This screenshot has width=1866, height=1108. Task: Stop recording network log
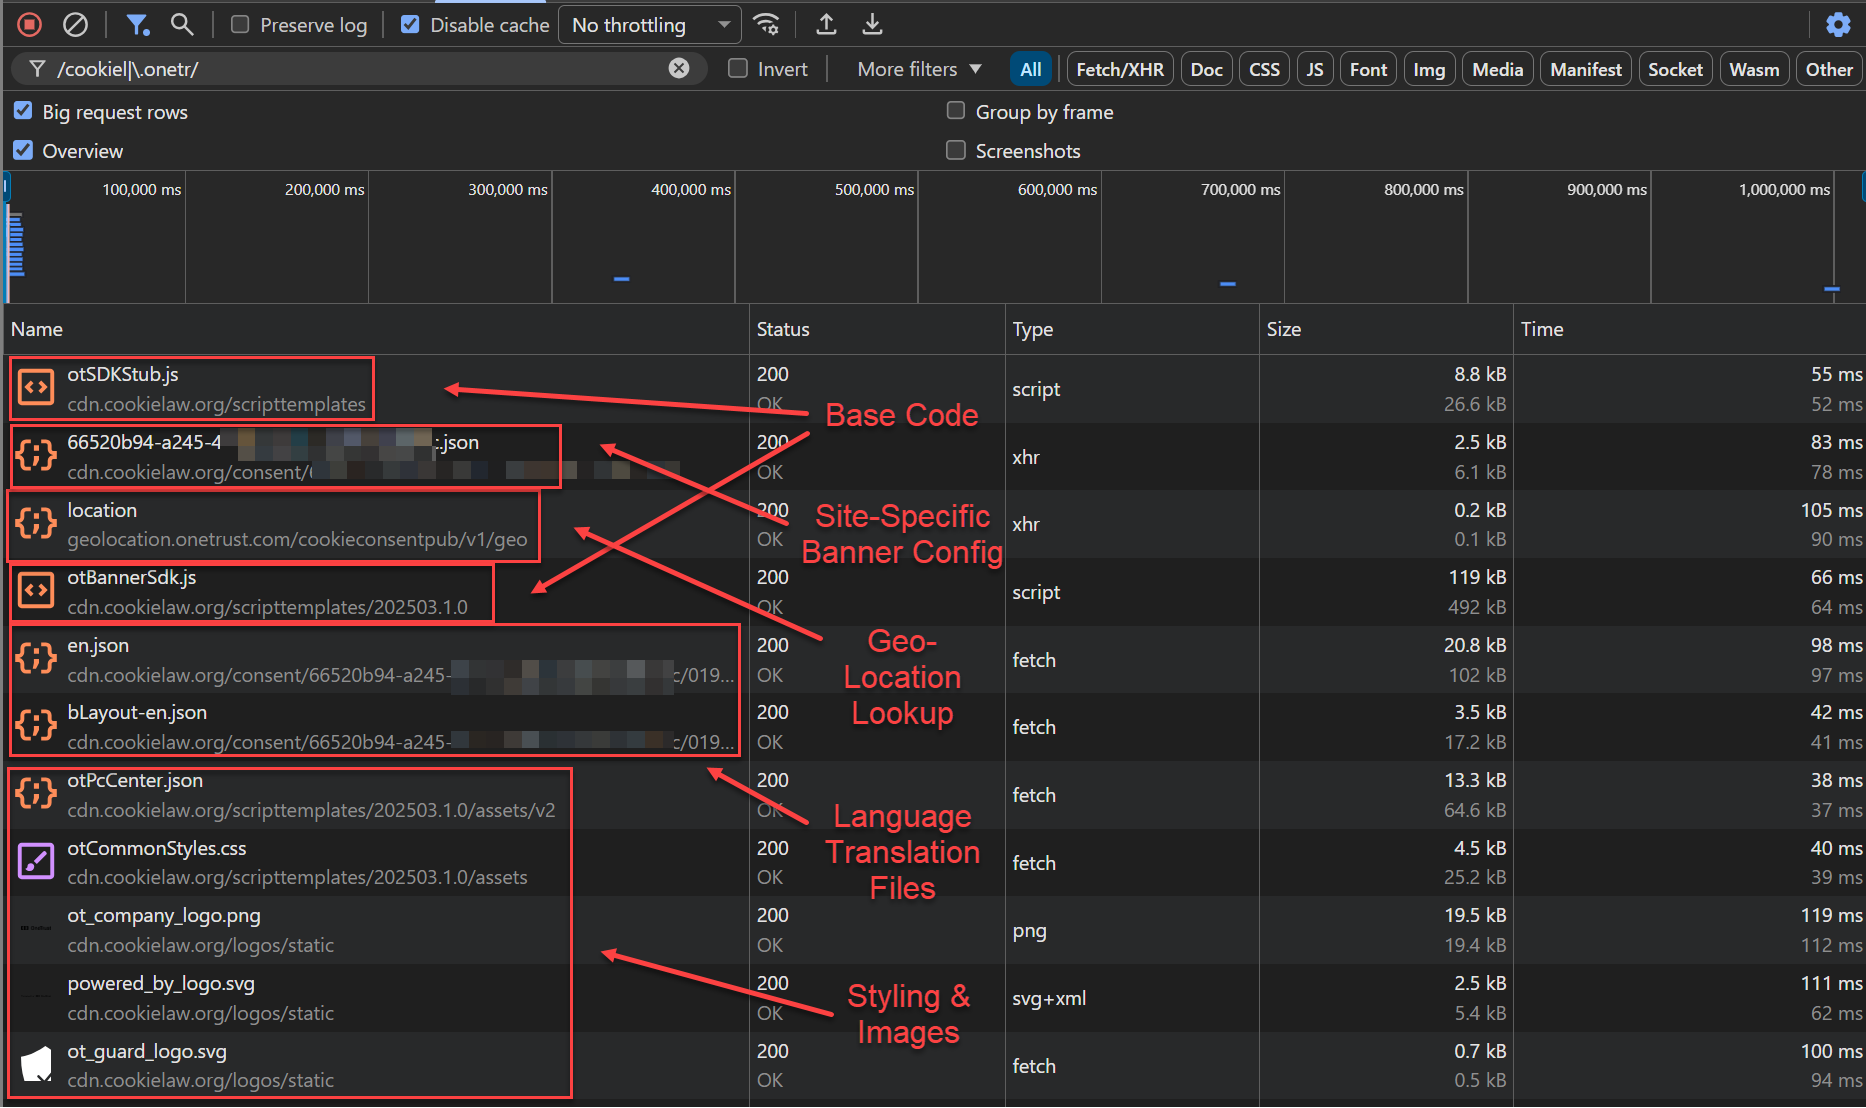coord(30,24)
